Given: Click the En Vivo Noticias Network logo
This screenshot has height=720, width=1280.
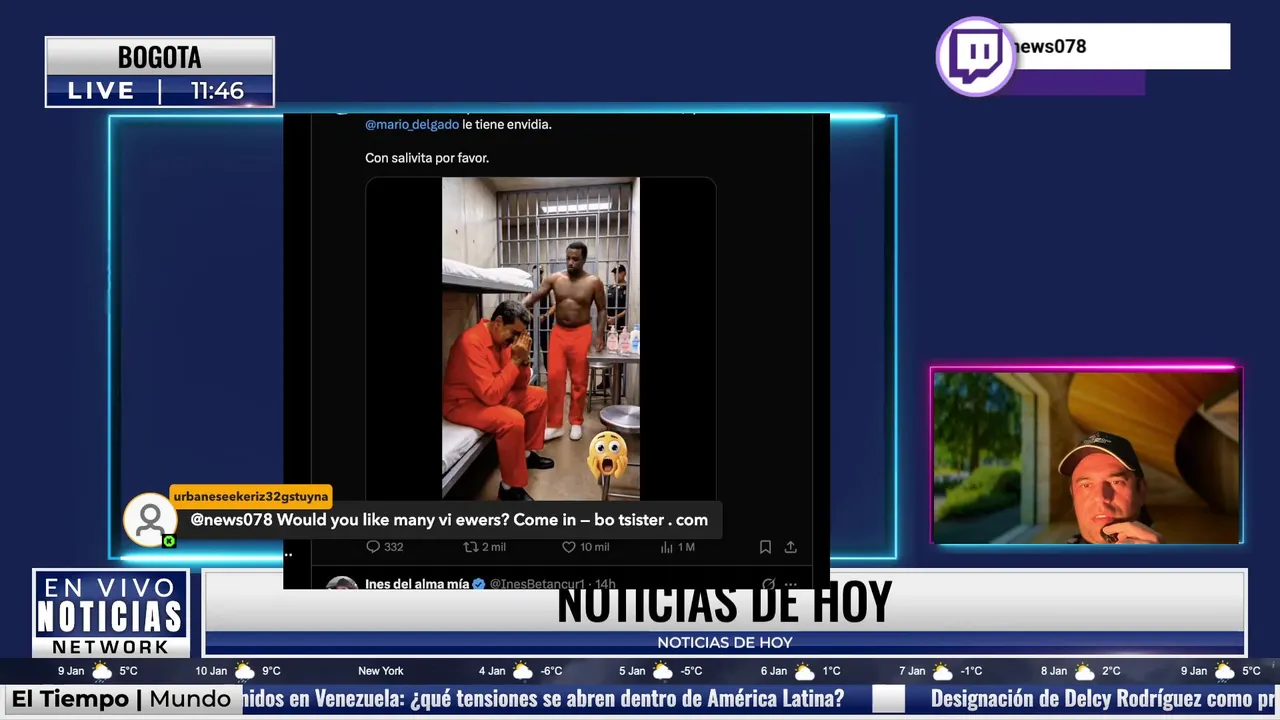Looking at the screenshot, I should click(110, 613).
